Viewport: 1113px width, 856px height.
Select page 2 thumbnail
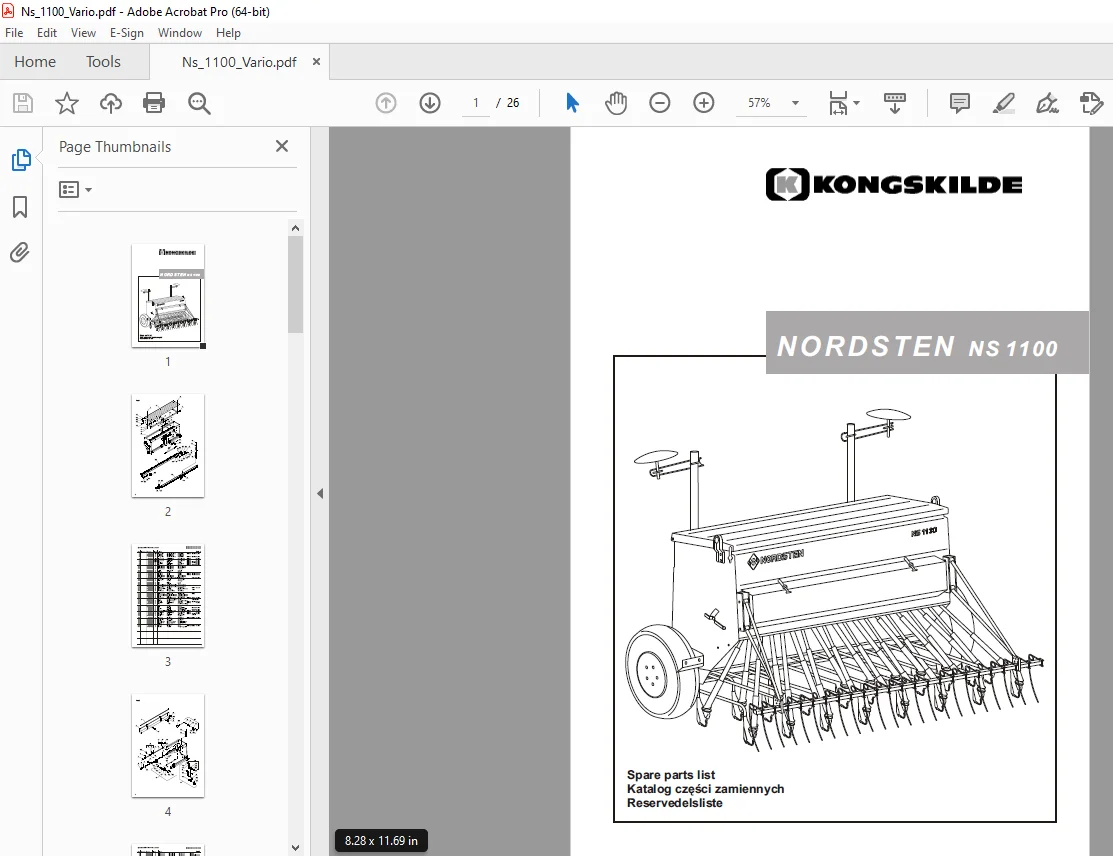click(x=168, y=446)
